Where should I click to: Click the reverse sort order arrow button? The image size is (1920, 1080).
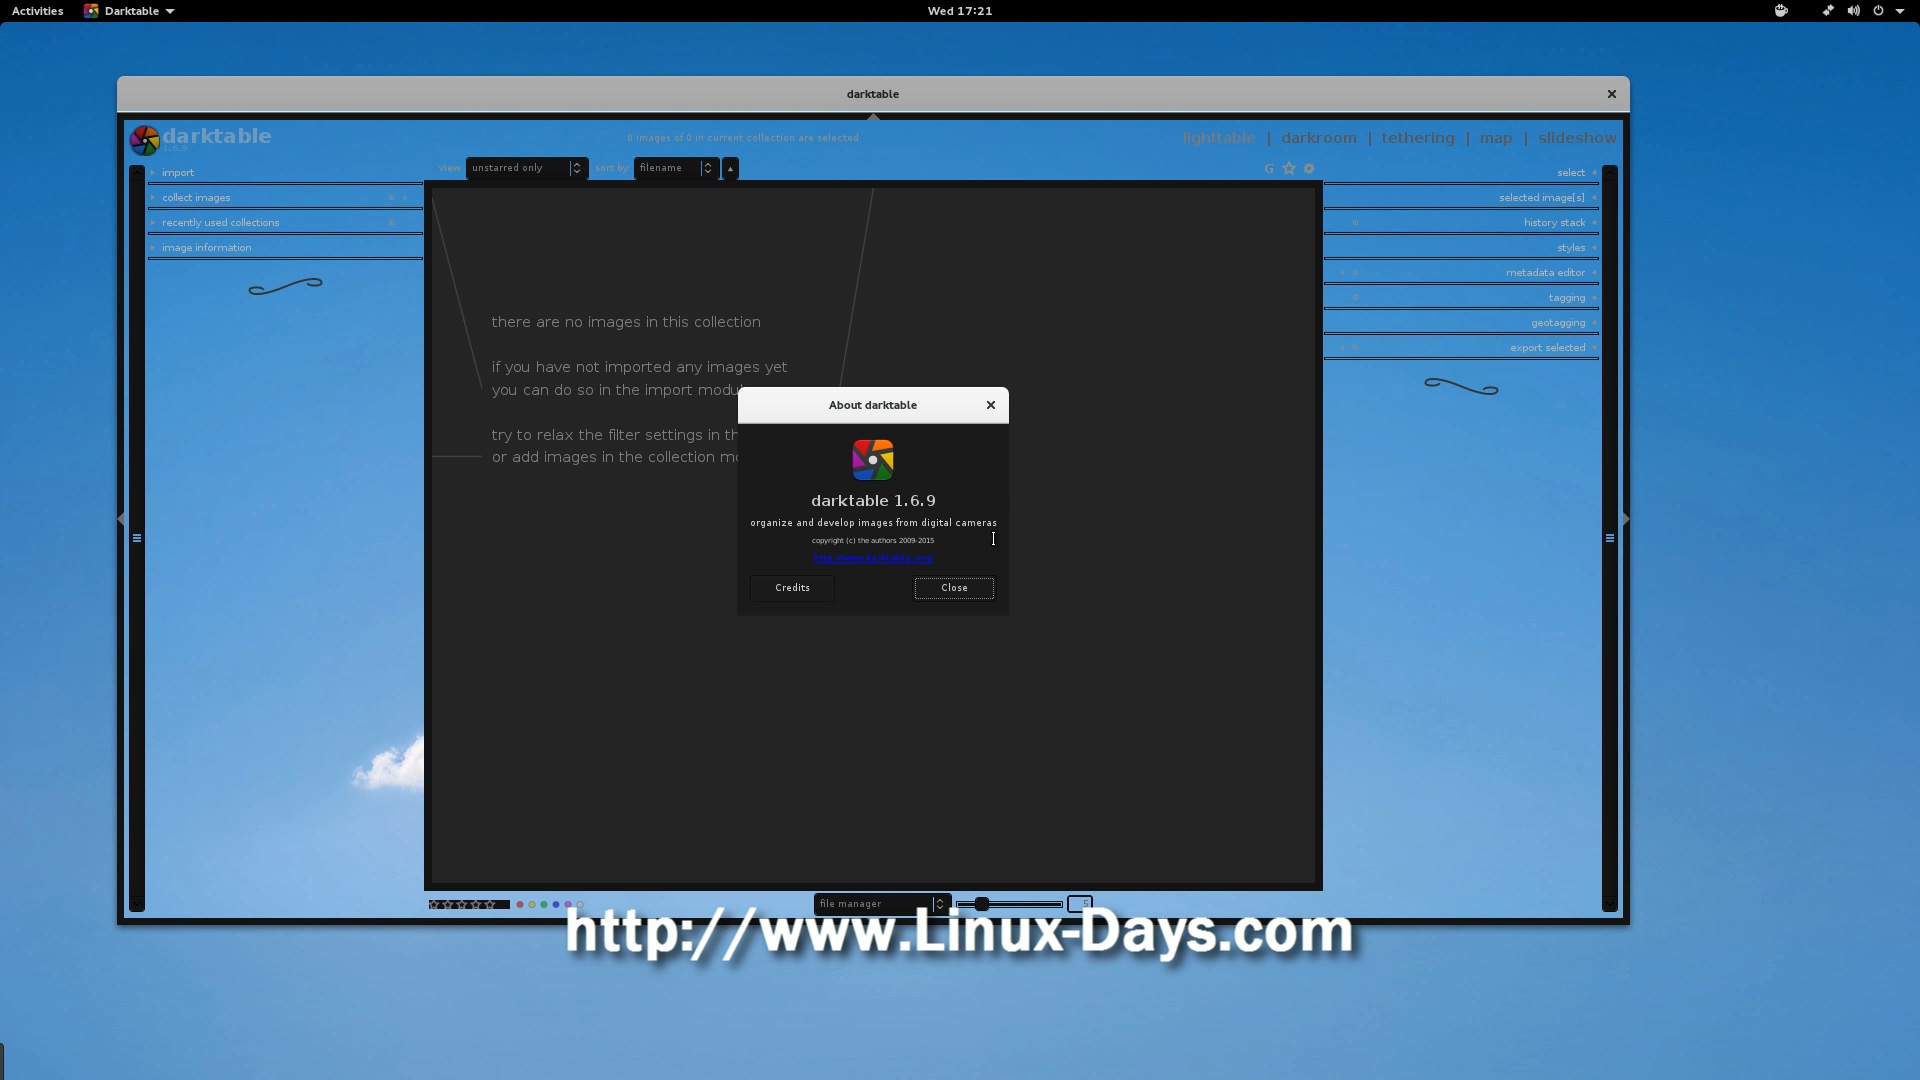[x=730, y=169]
